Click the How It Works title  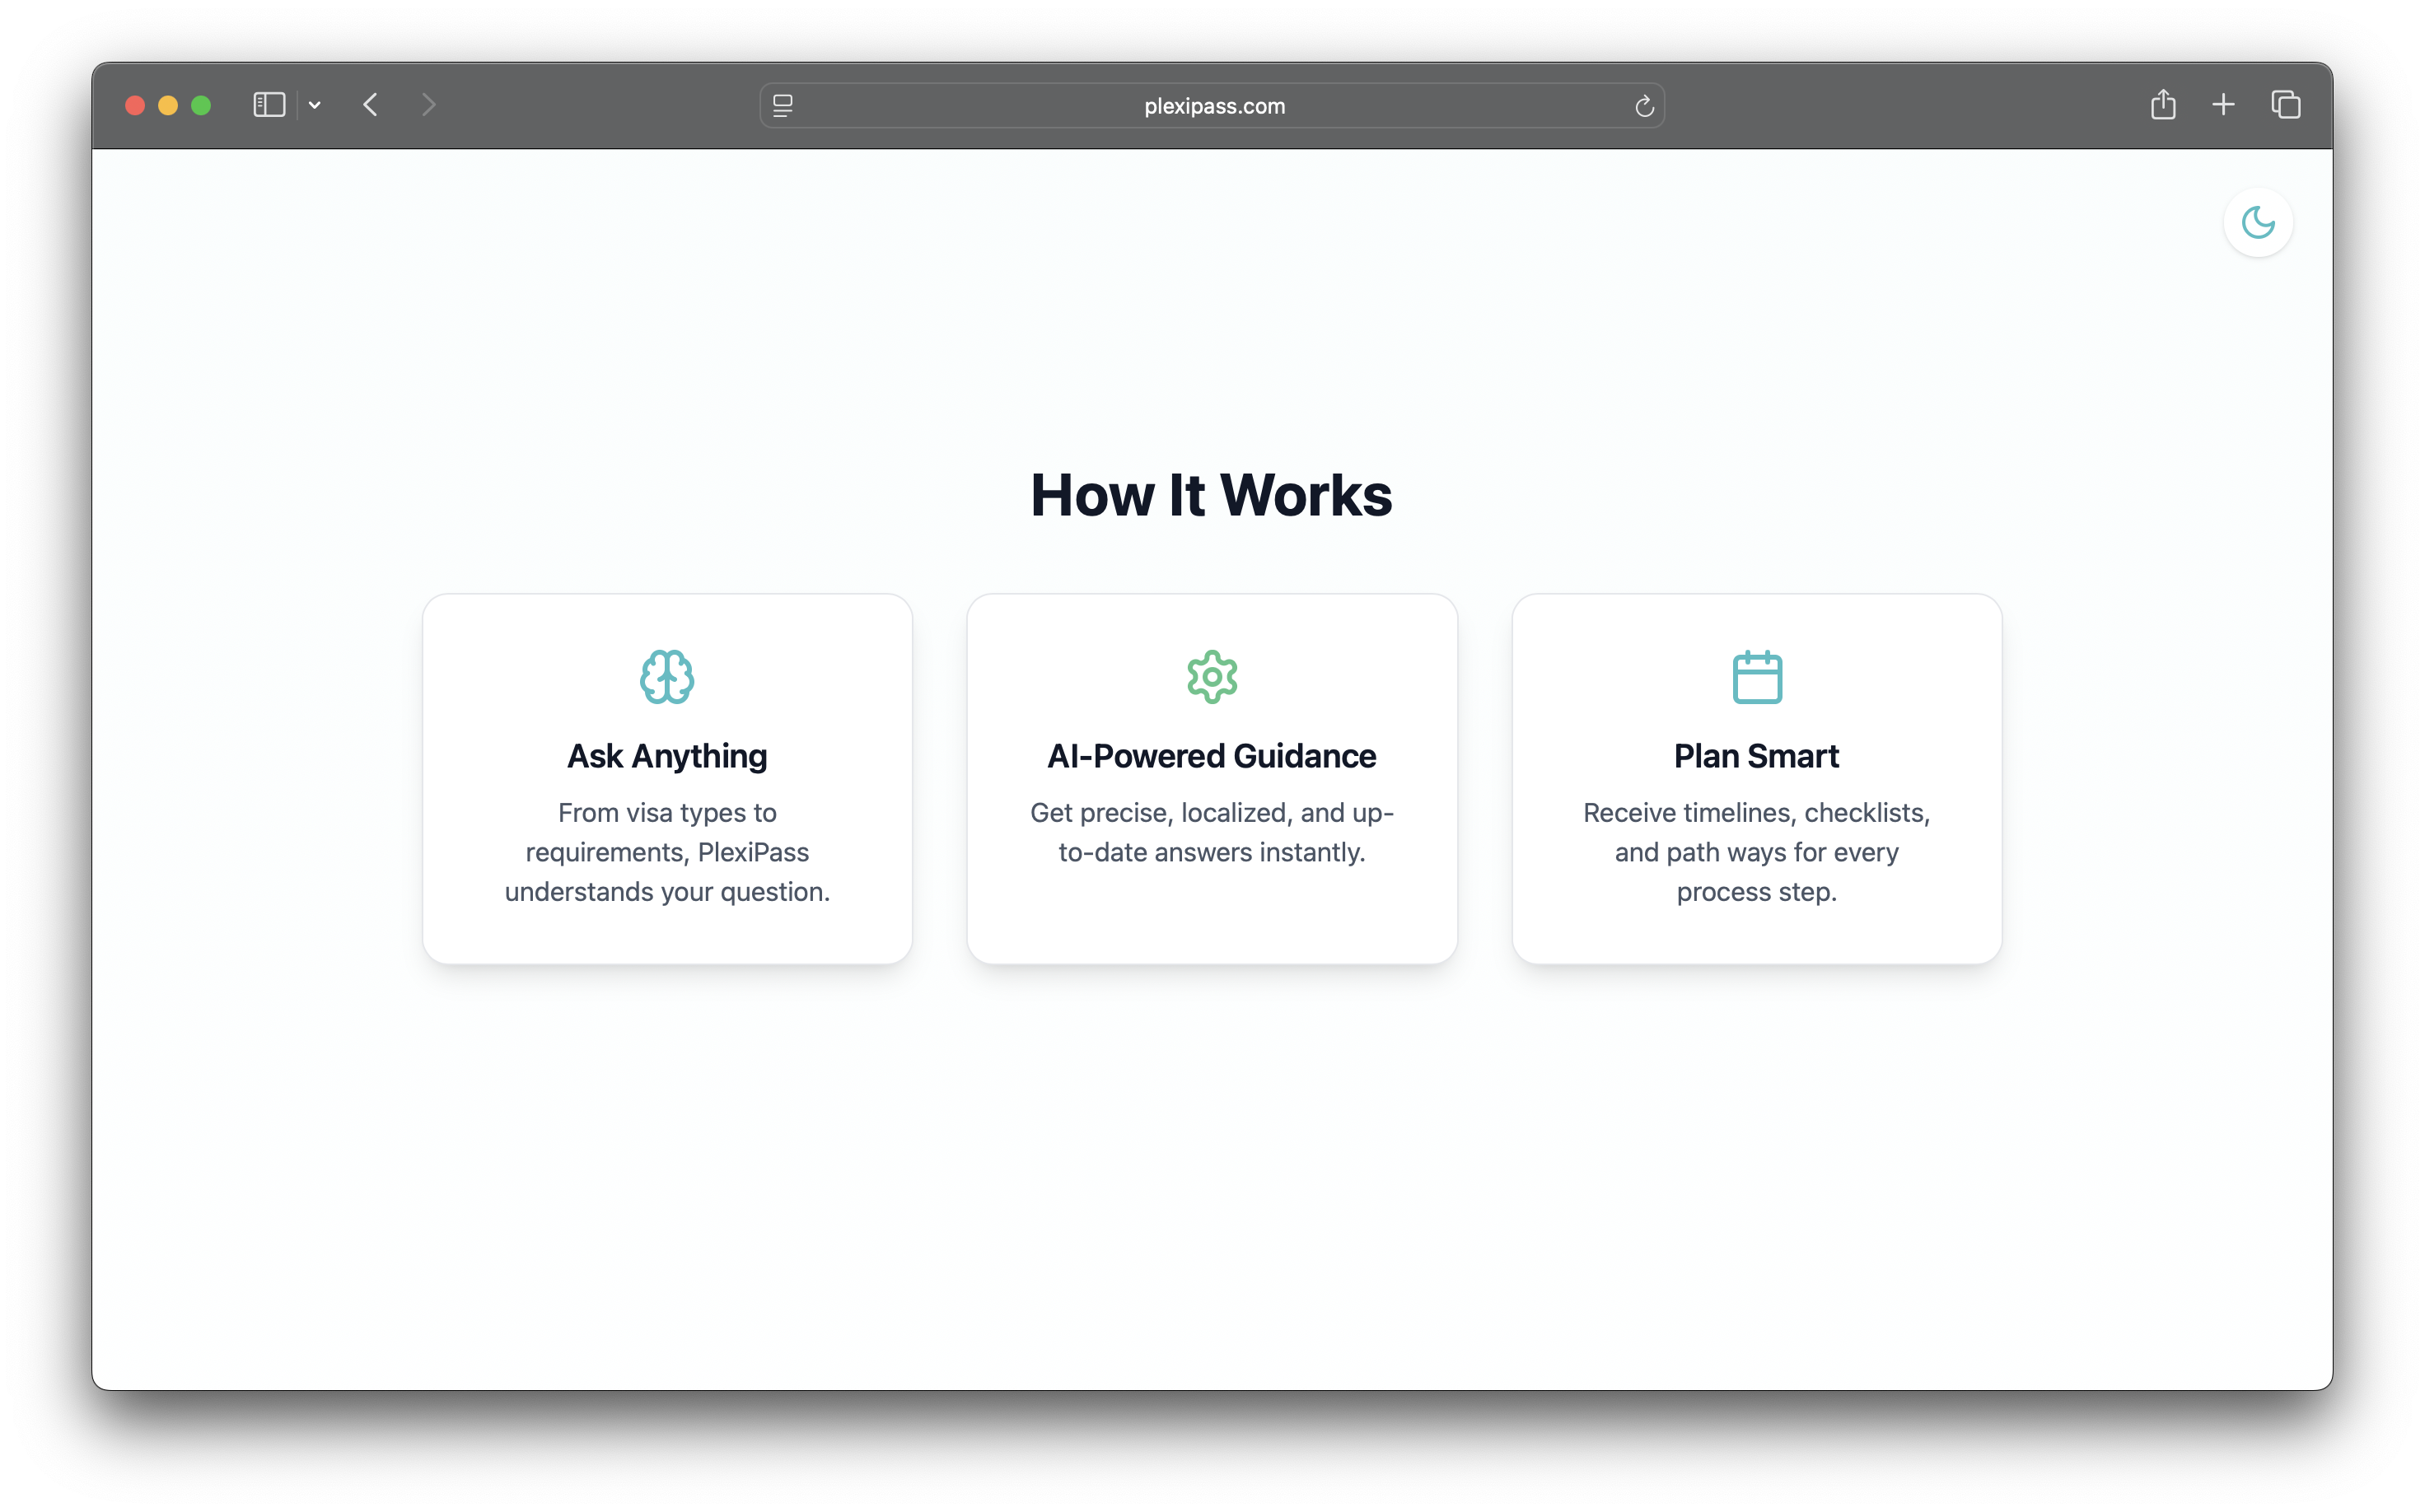pyautogui.click(x=1211, y=495)
